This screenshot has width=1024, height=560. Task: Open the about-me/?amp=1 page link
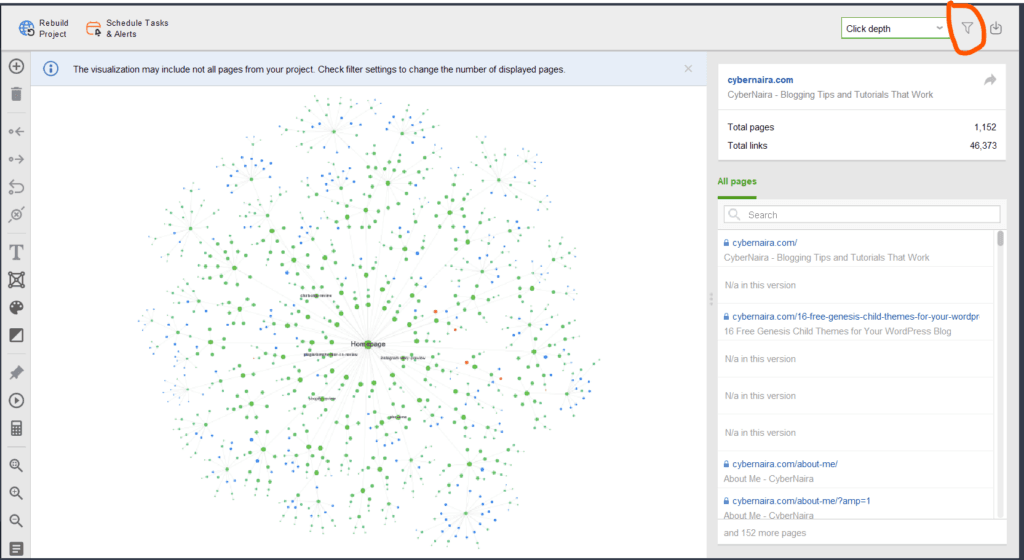(801, 501)
